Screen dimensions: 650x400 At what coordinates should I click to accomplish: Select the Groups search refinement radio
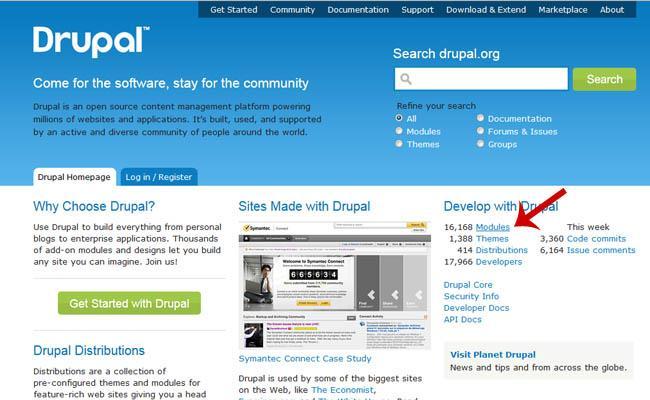tap(480, 144)
